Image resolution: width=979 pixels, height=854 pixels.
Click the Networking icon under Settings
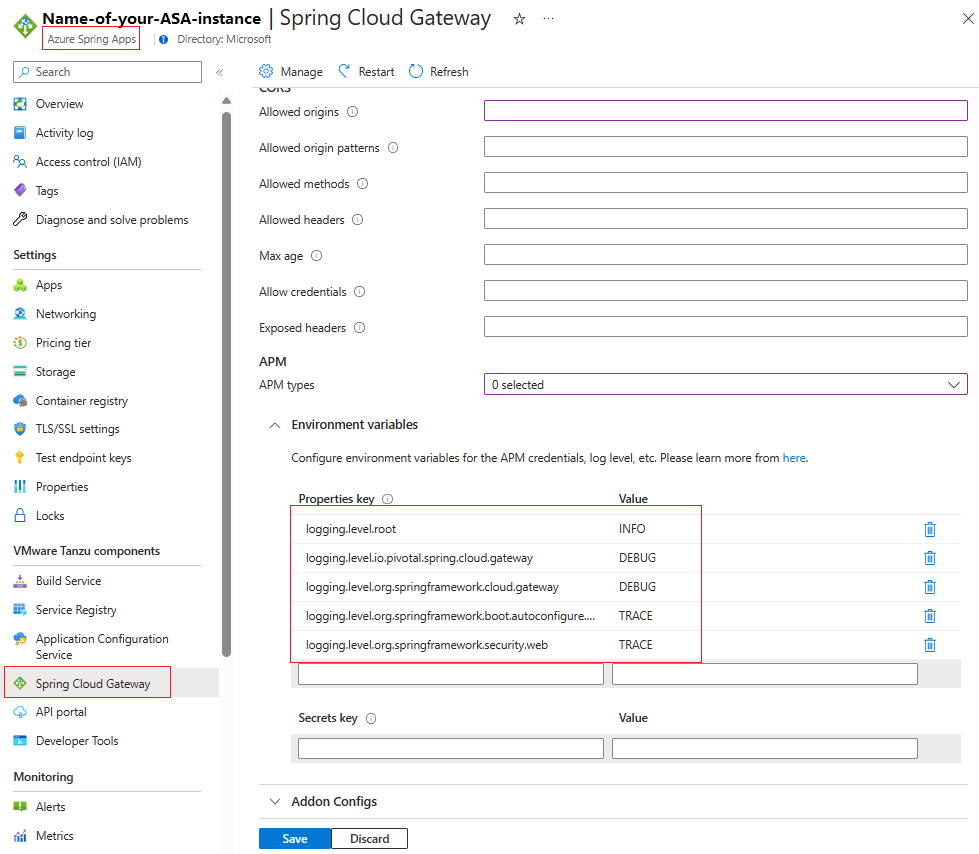(22, 313)
